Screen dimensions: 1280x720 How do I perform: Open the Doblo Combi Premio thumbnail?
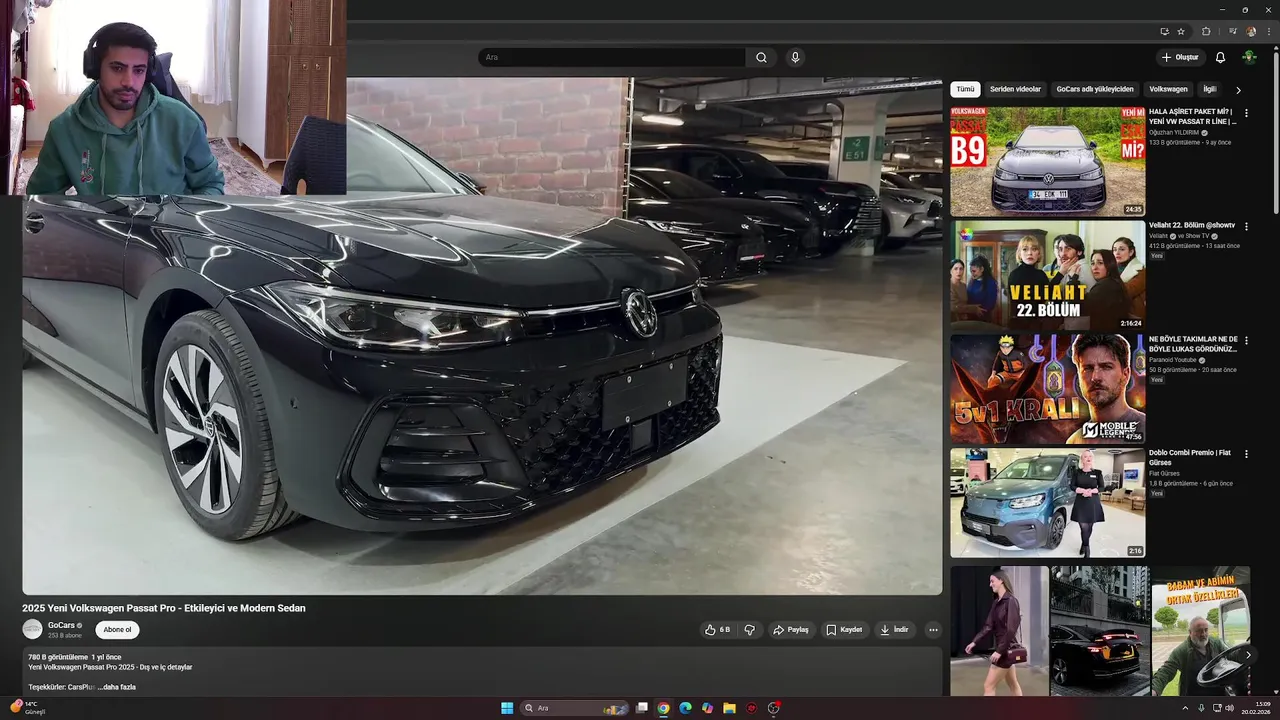[1047, 503]
